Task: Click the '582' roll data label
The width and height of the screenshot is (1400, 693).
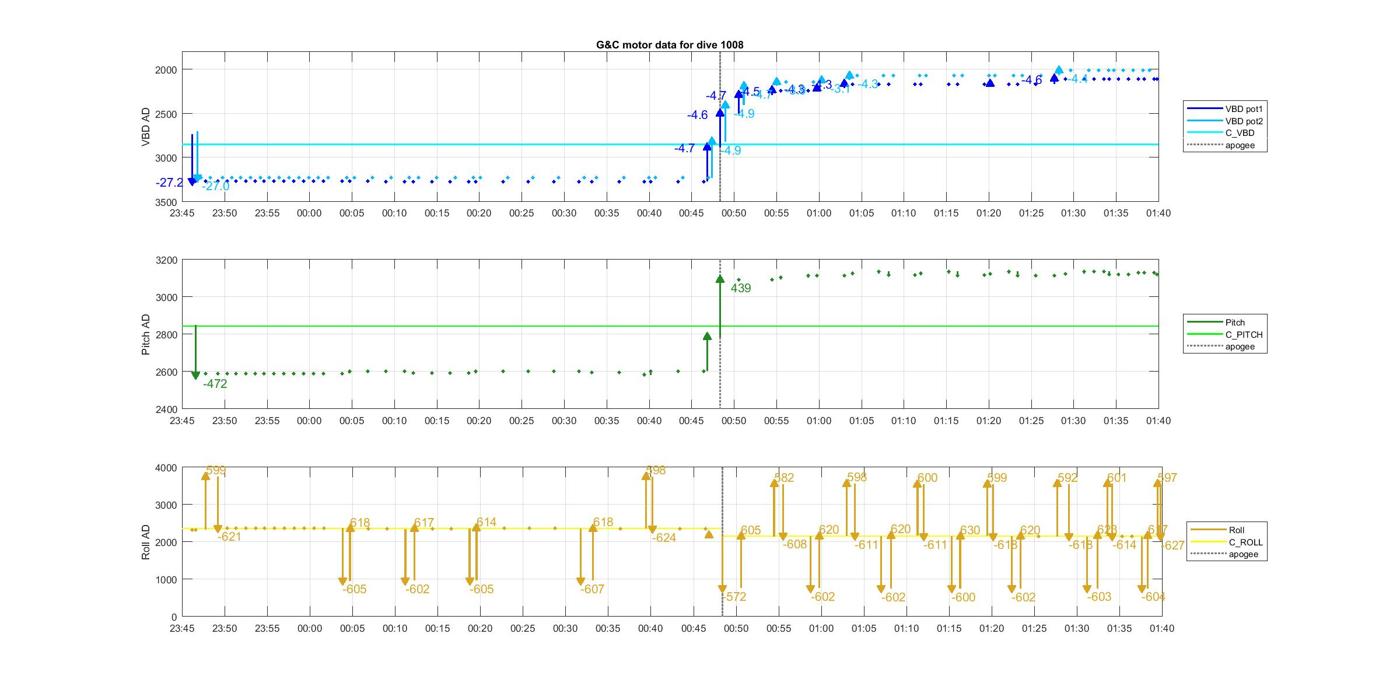Action: pyautogui.click(x=784, y=478)
